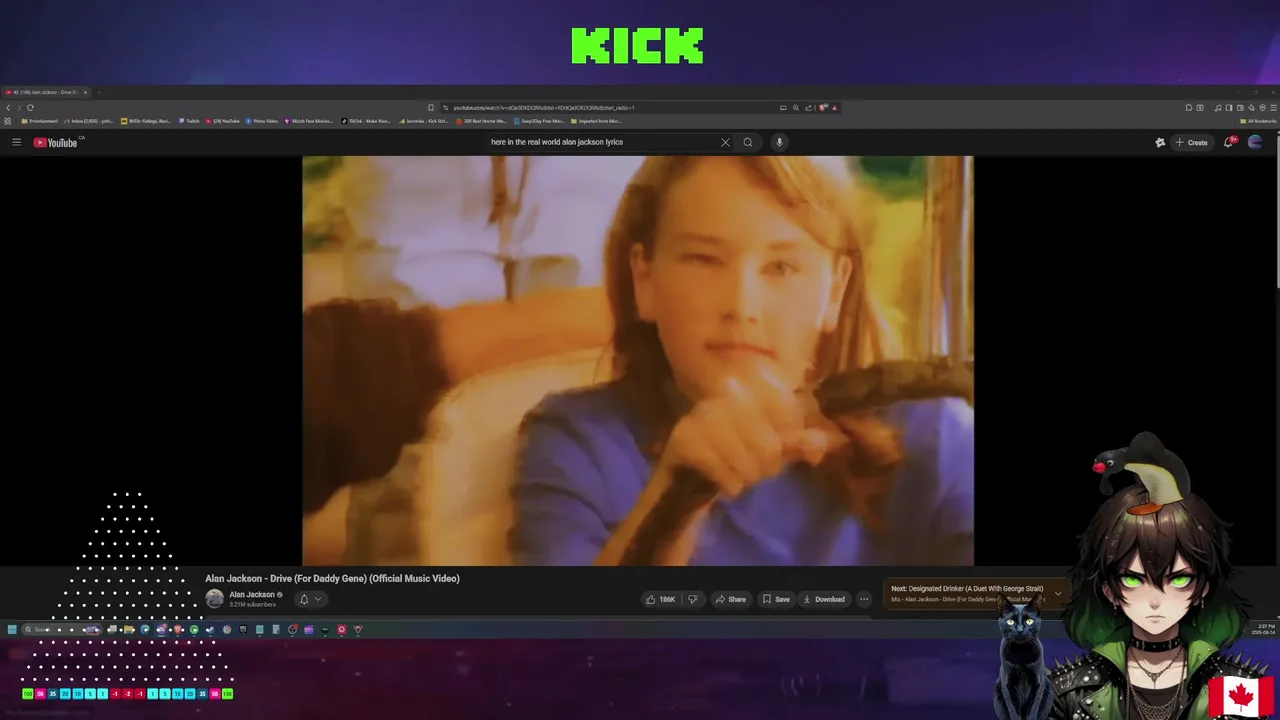Open the Prime Video bookmark
The width and height of the screenshot is (1280, 720).
[262, 121]
